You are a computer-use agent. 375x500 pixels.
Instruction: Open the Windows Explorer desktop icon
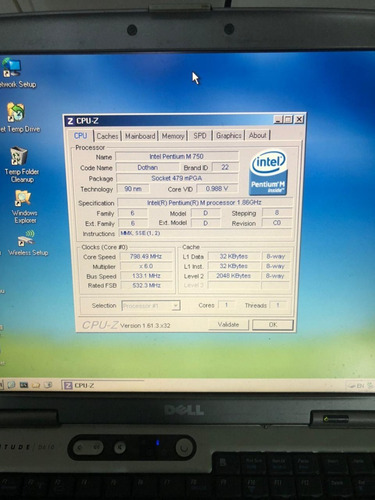click(x=23, y=198)
